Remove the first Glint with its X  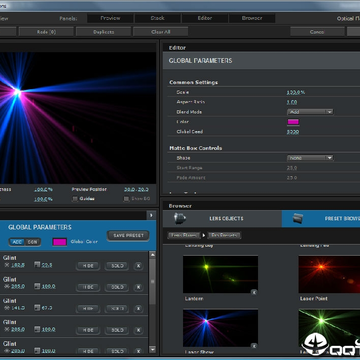click(138, 266)
